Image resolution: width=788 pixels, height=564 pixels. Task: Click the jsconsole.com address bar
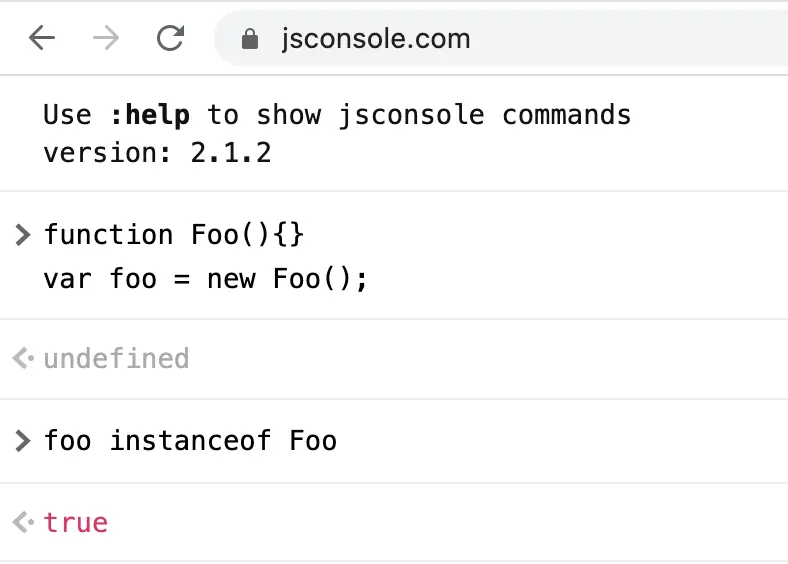point(501,39)
